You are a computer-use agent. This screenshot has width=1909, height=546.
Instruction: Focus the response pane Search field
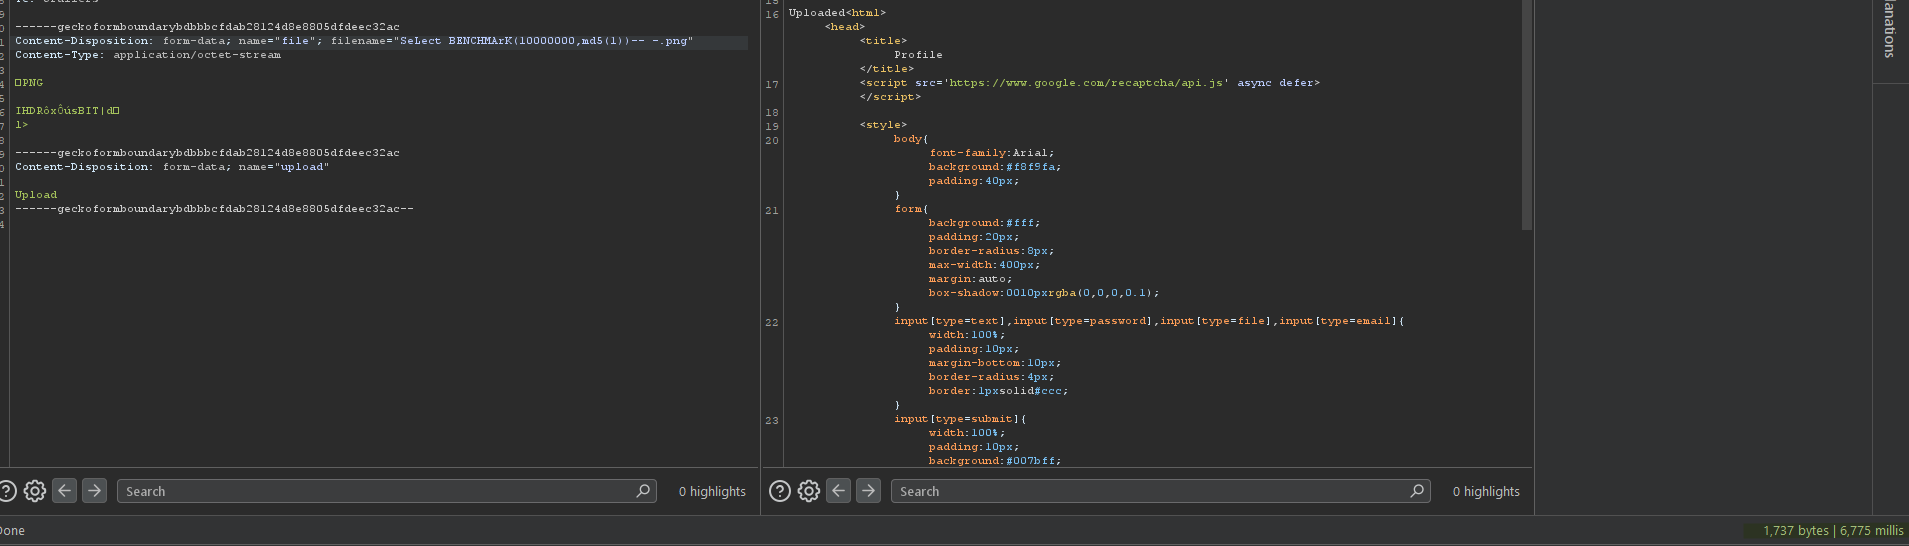coord(1161,491)
